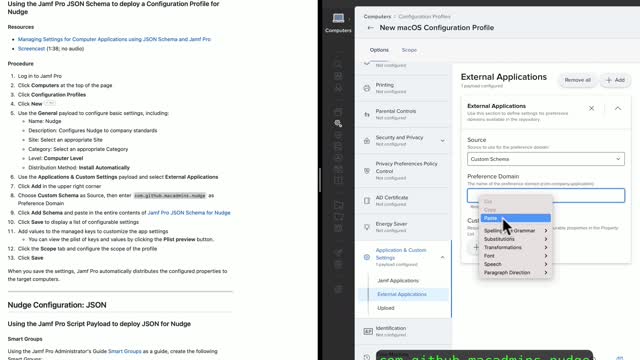Open Paragraph Direction submenu
Viewport: 640px width, 360px height.
(x=516, y=273)
